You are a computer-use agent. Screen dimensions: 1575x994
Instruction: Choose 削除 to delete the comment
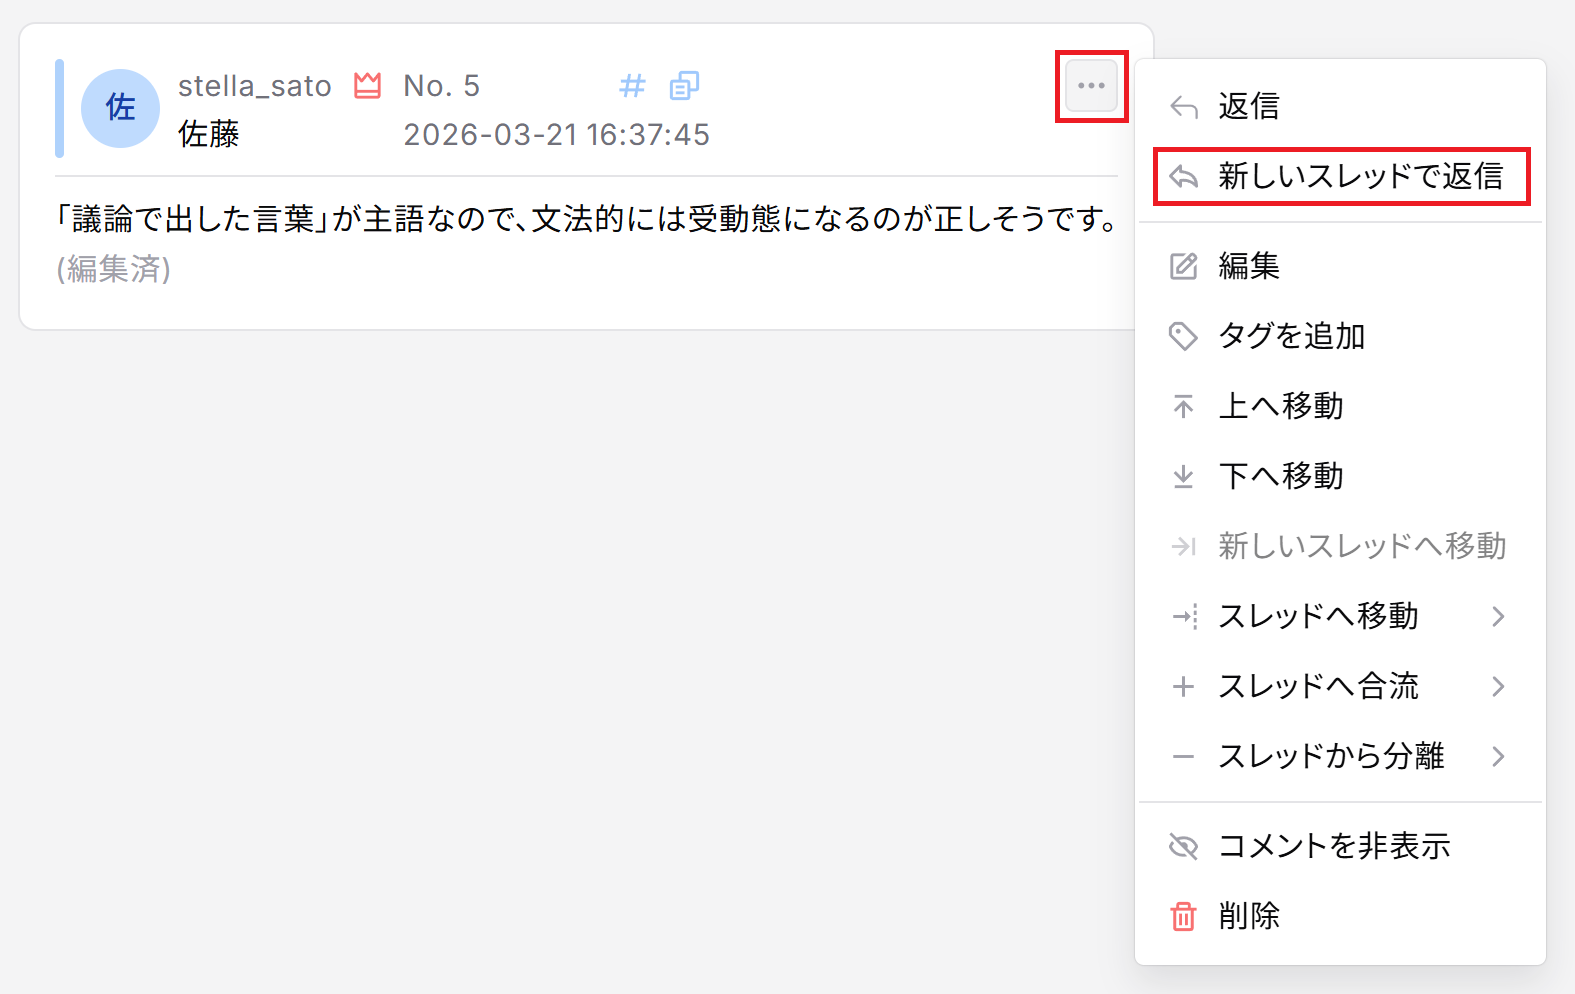coord(1340,916)
